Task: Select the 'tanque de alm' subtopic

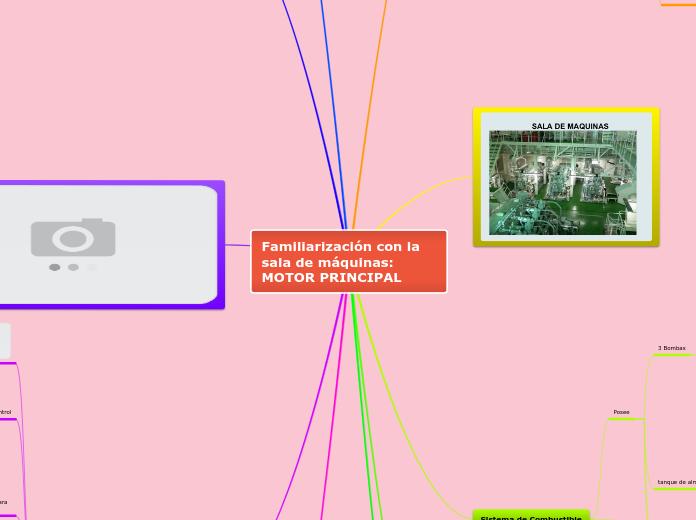Action: pos(676,482)
